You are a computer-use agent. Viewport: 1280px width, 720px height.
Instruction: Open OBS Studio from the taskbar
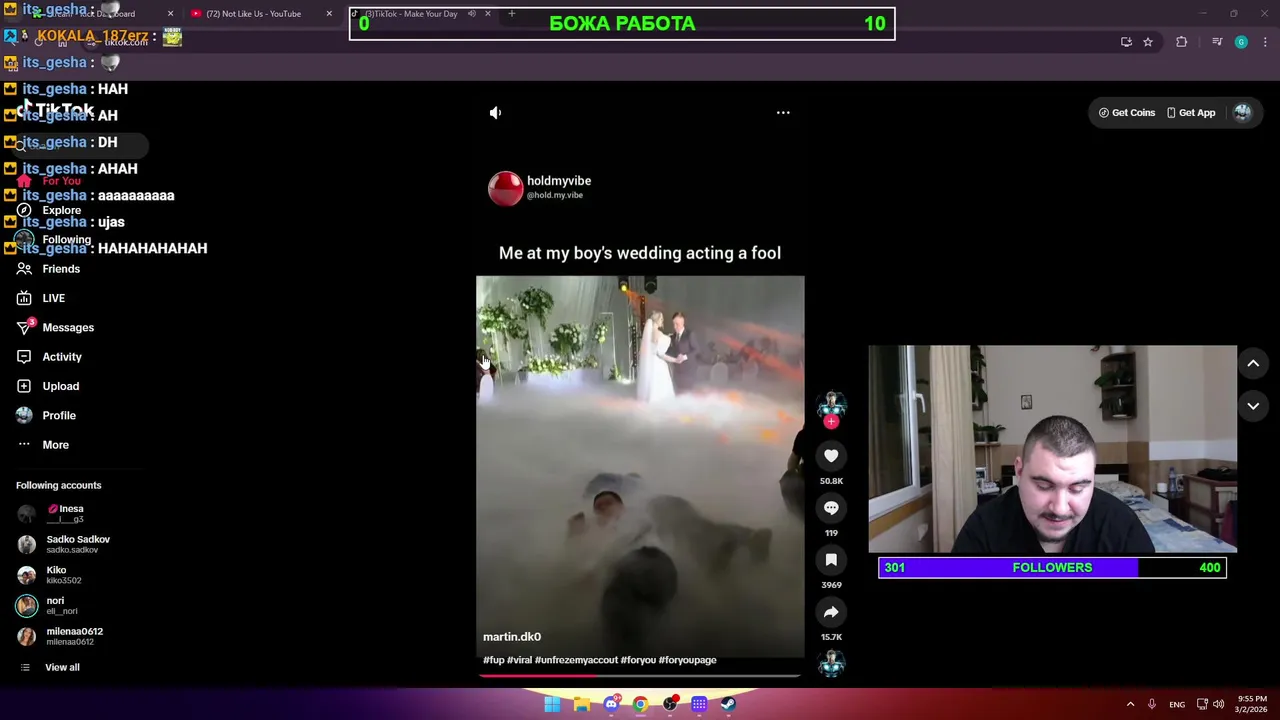point(670,704)
